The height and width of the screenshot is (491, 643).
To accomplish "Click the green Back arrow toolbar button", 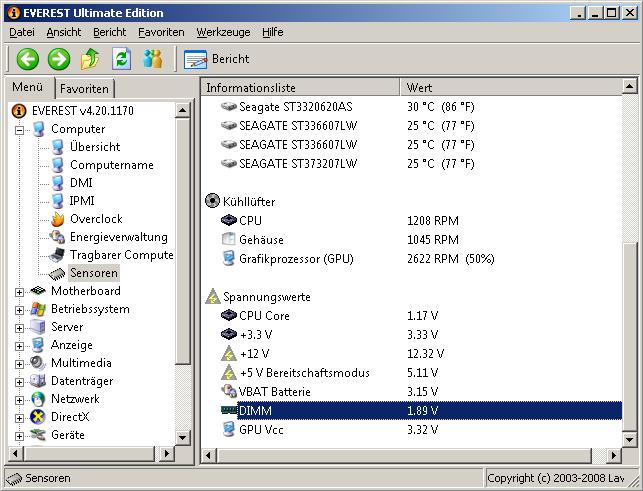I will point(27,59).
